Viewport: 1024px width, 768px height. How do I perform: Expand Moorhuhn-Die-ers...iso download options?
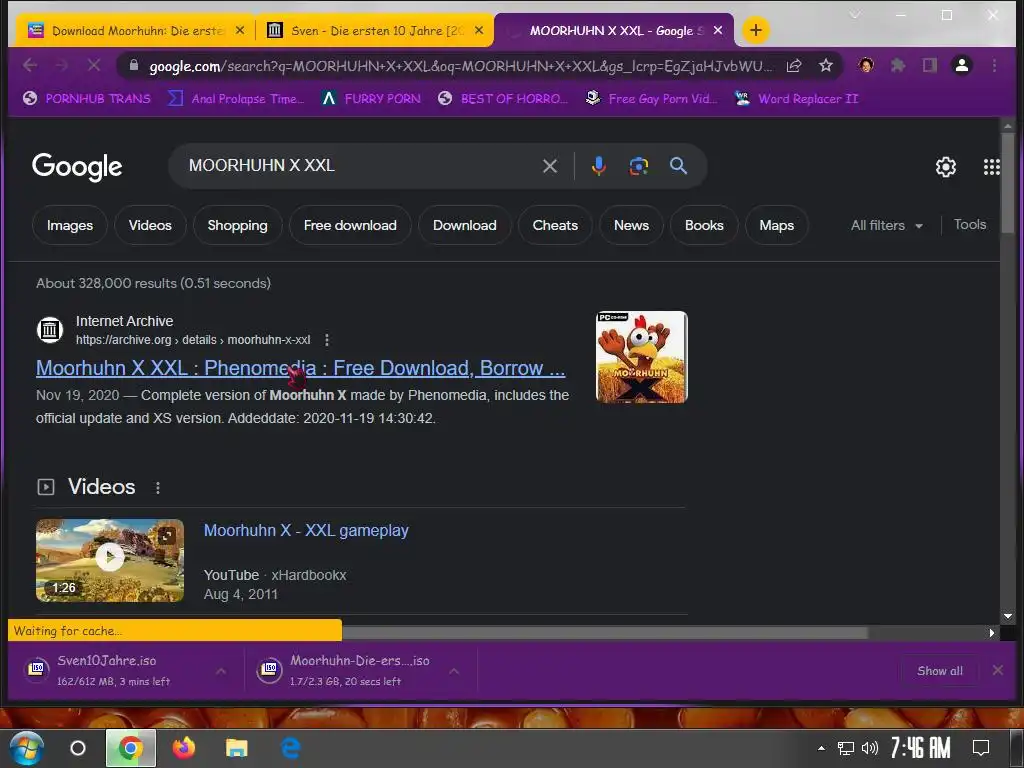coord(454,671)
